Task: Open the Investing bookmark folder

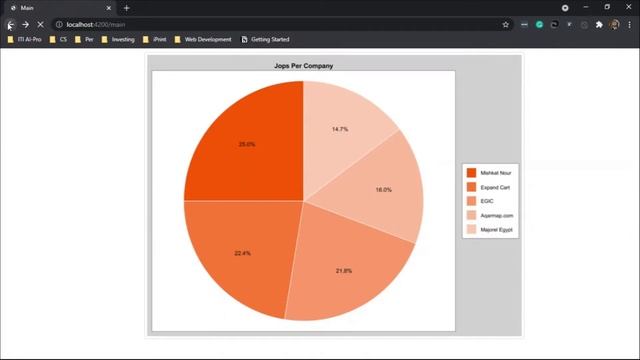Action: tap(118, 40)
